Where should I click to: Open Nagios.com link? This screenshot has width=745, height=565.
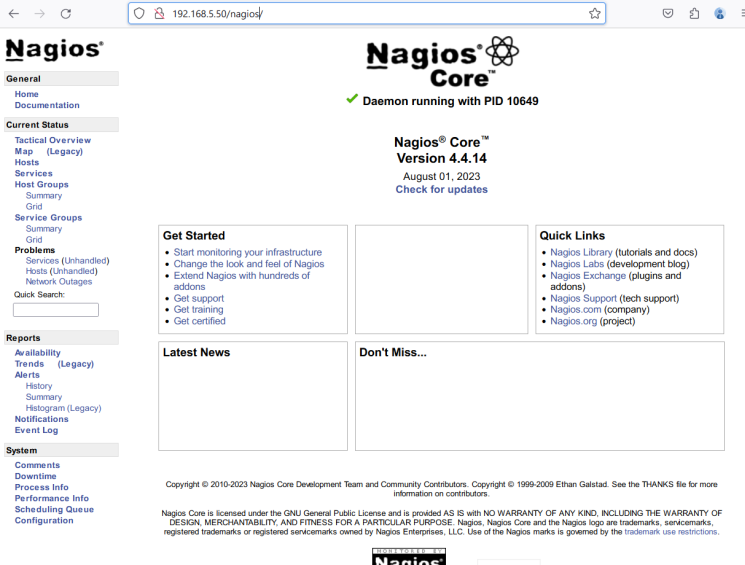[575, 309]
